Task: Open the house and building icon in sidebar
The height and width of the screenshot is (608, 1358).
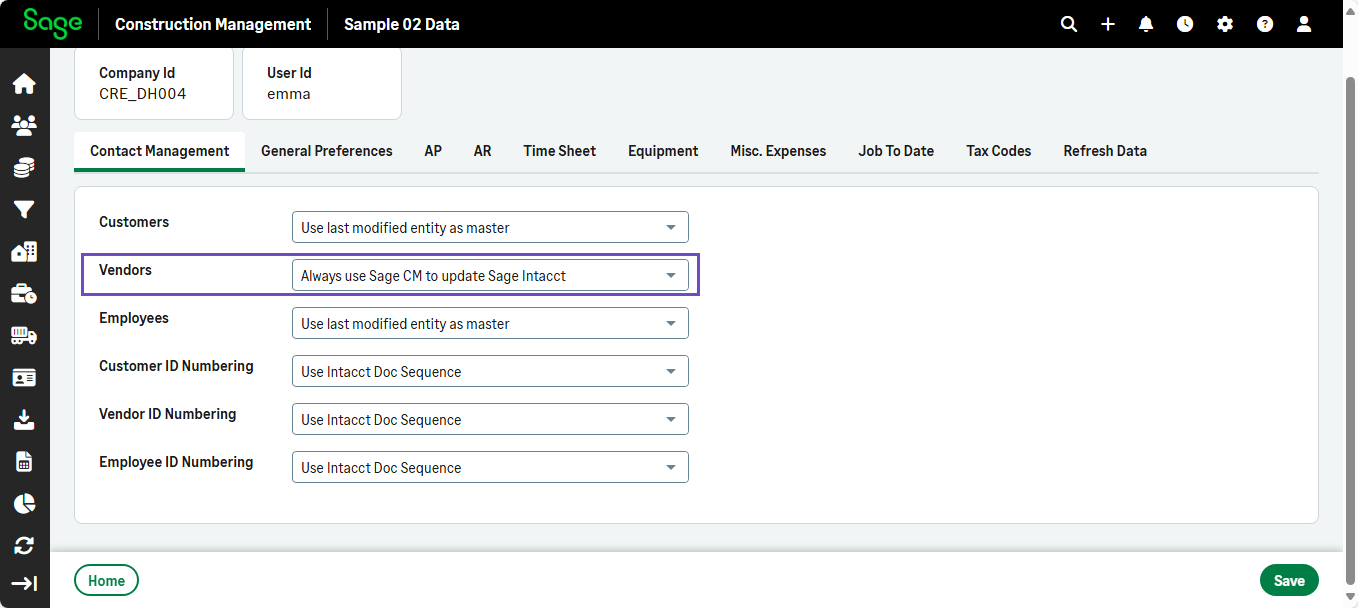Action: (x=24, y=252)
